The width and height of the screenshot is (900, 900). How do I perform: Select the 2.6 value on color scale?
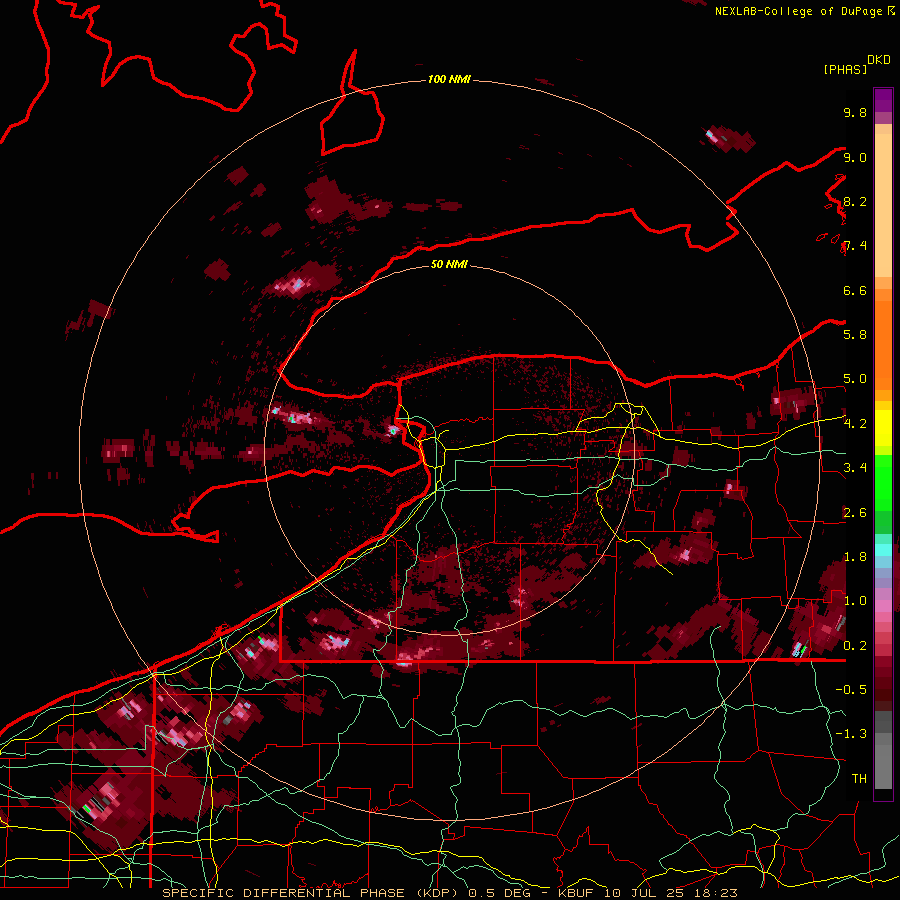click(x=855, y=513)
